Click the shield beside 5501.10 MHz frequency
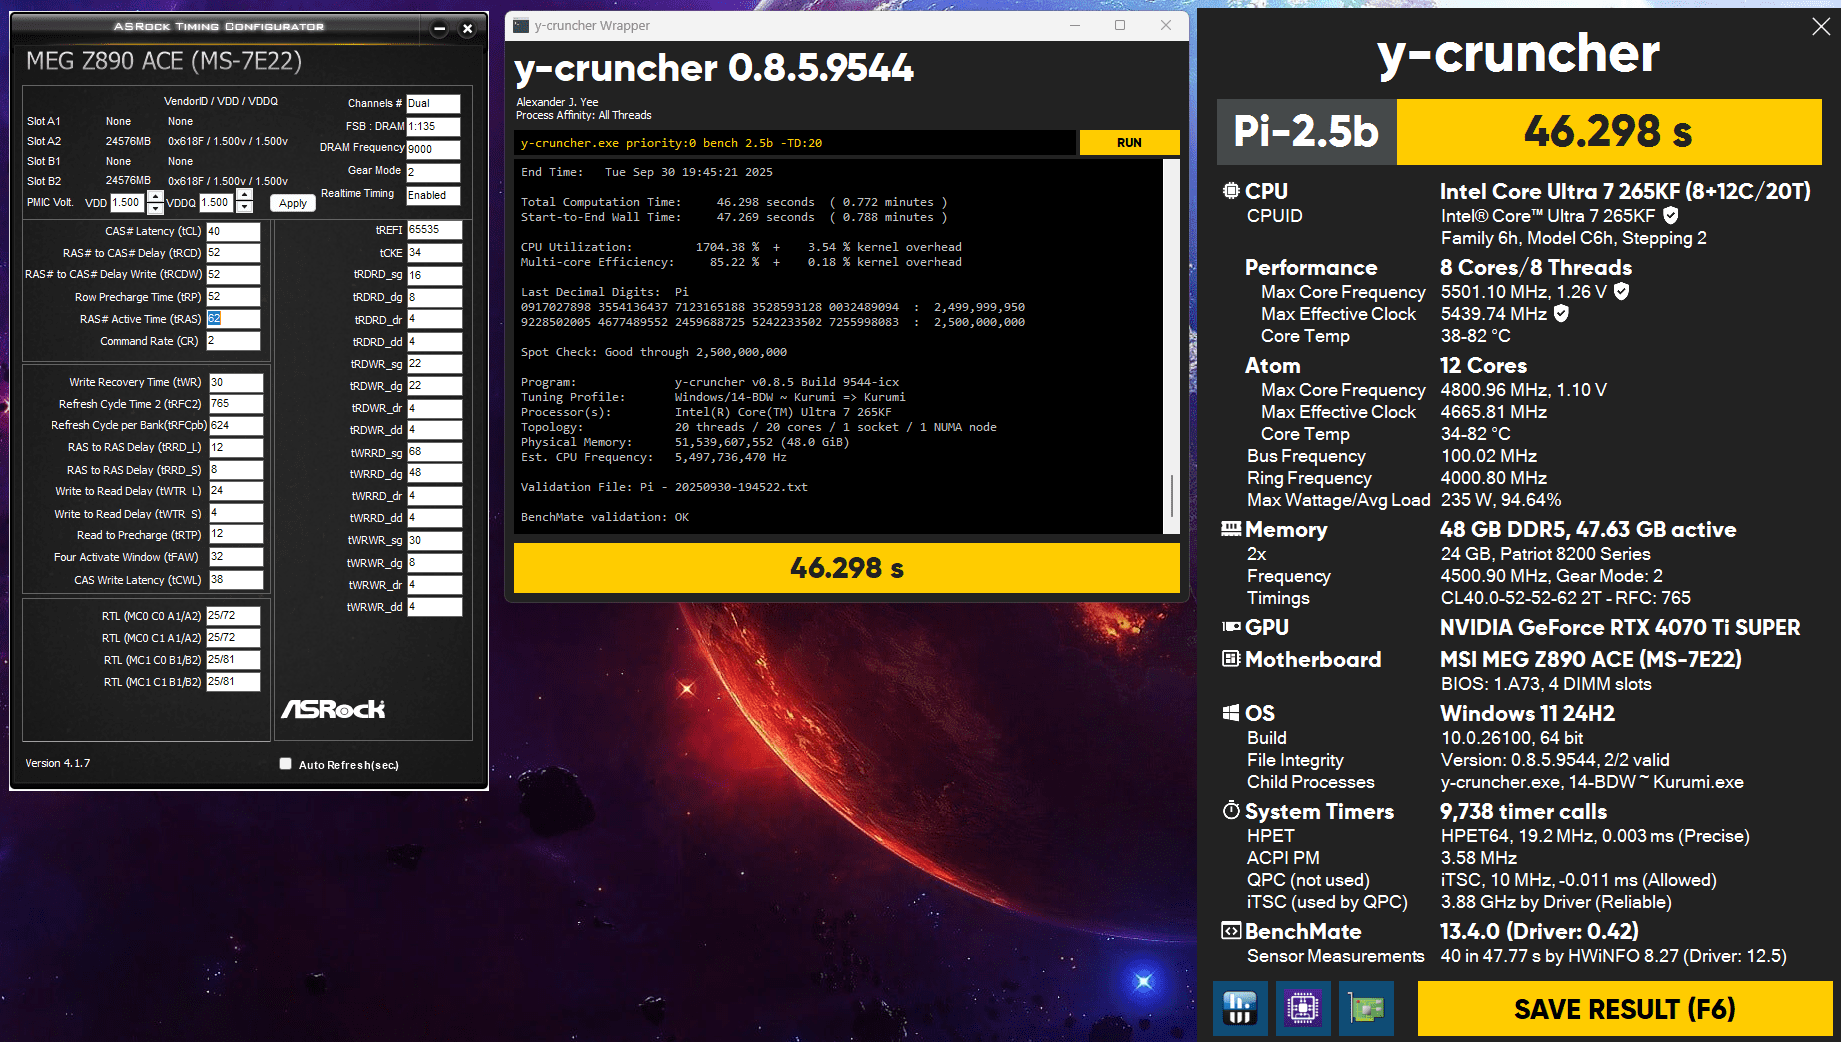The height and width of the screenshot is (1042, 1841). pyautogui.click(x=1622, y=291)
